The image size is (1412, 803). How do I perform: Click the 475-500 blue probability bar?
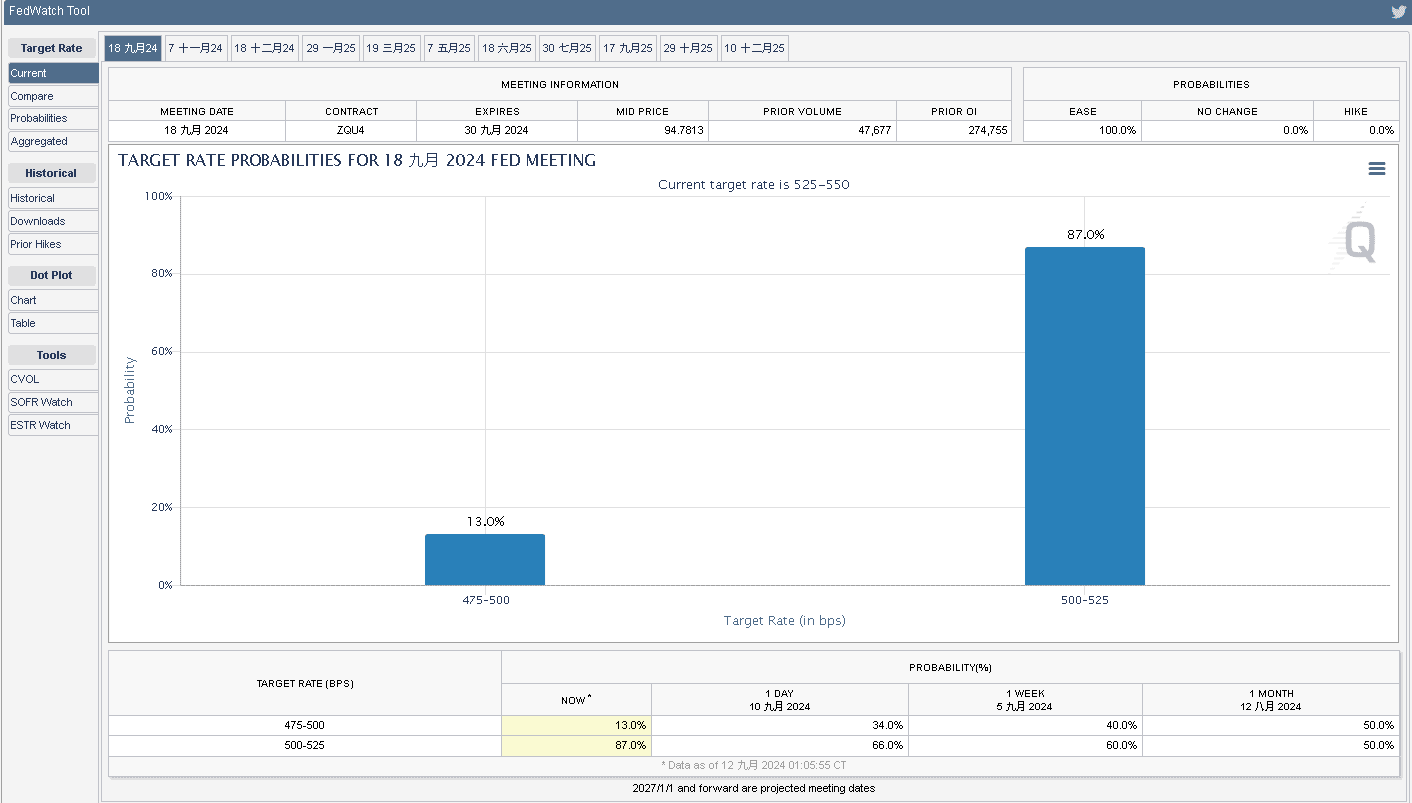point(485,560)
